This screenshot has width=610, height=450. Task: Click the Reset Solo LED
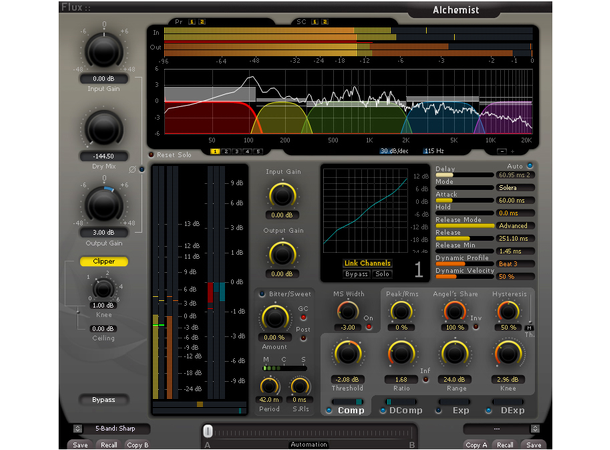coord(151,154)
